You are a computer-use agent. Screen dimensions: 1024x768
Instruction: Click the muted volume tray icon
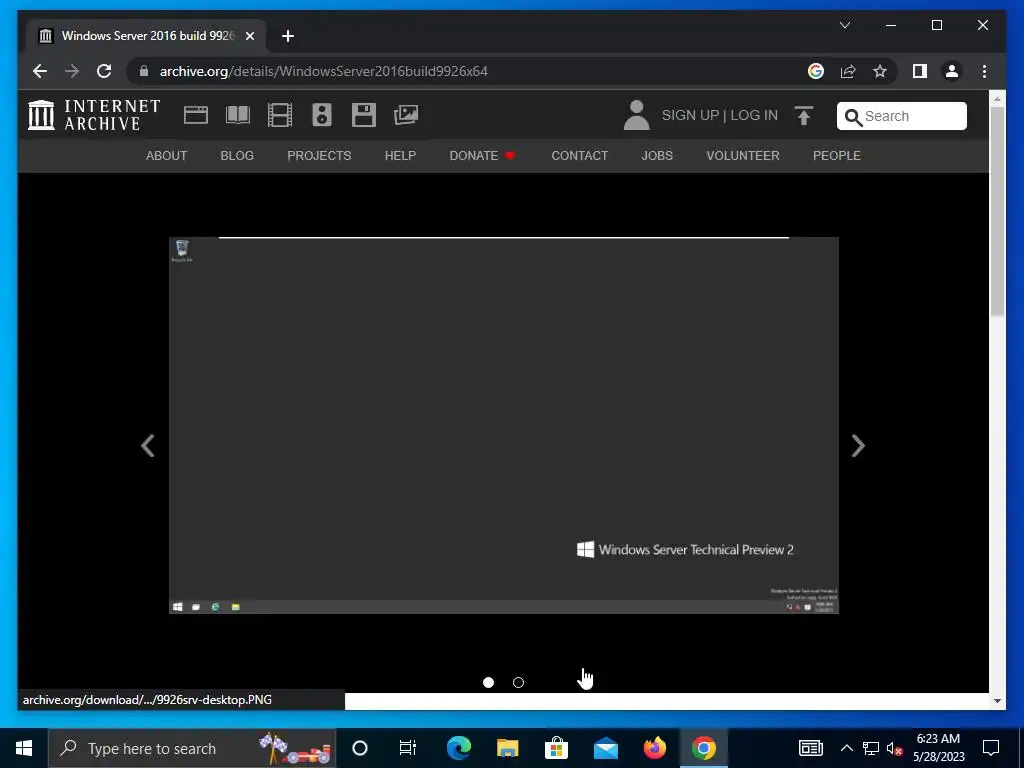[x=894, y=748]
